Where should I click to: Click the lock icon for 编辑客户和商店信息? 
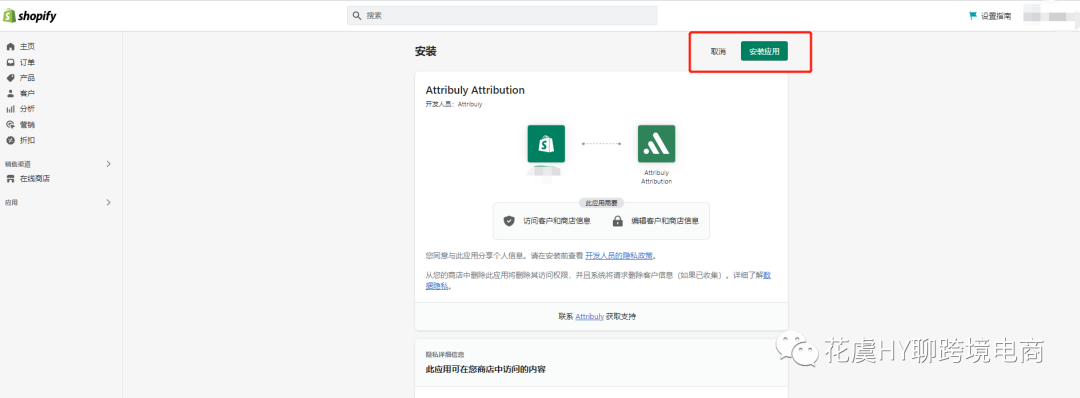pos(618,221)
